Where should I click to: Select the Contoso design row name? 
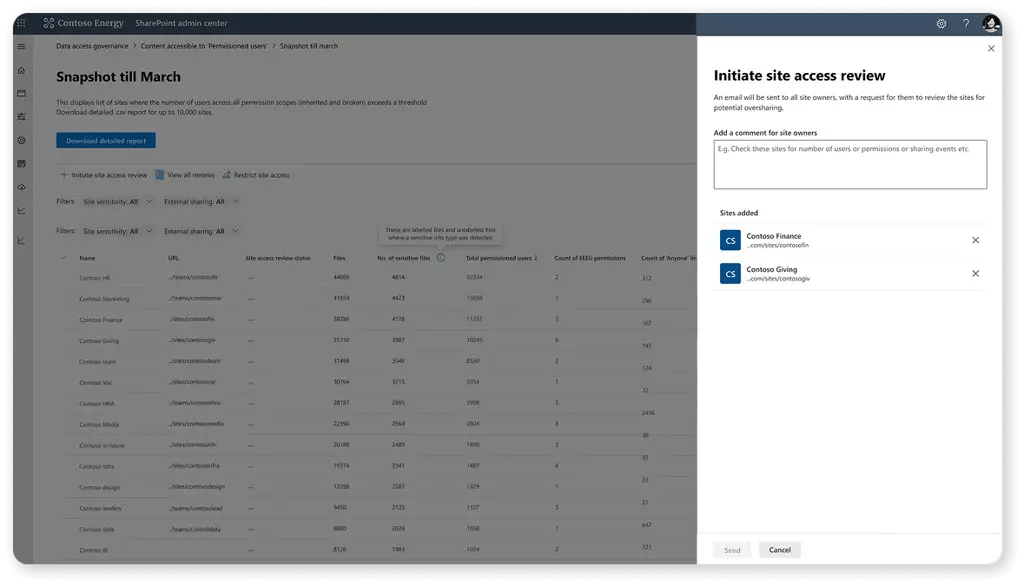point(99,487)
